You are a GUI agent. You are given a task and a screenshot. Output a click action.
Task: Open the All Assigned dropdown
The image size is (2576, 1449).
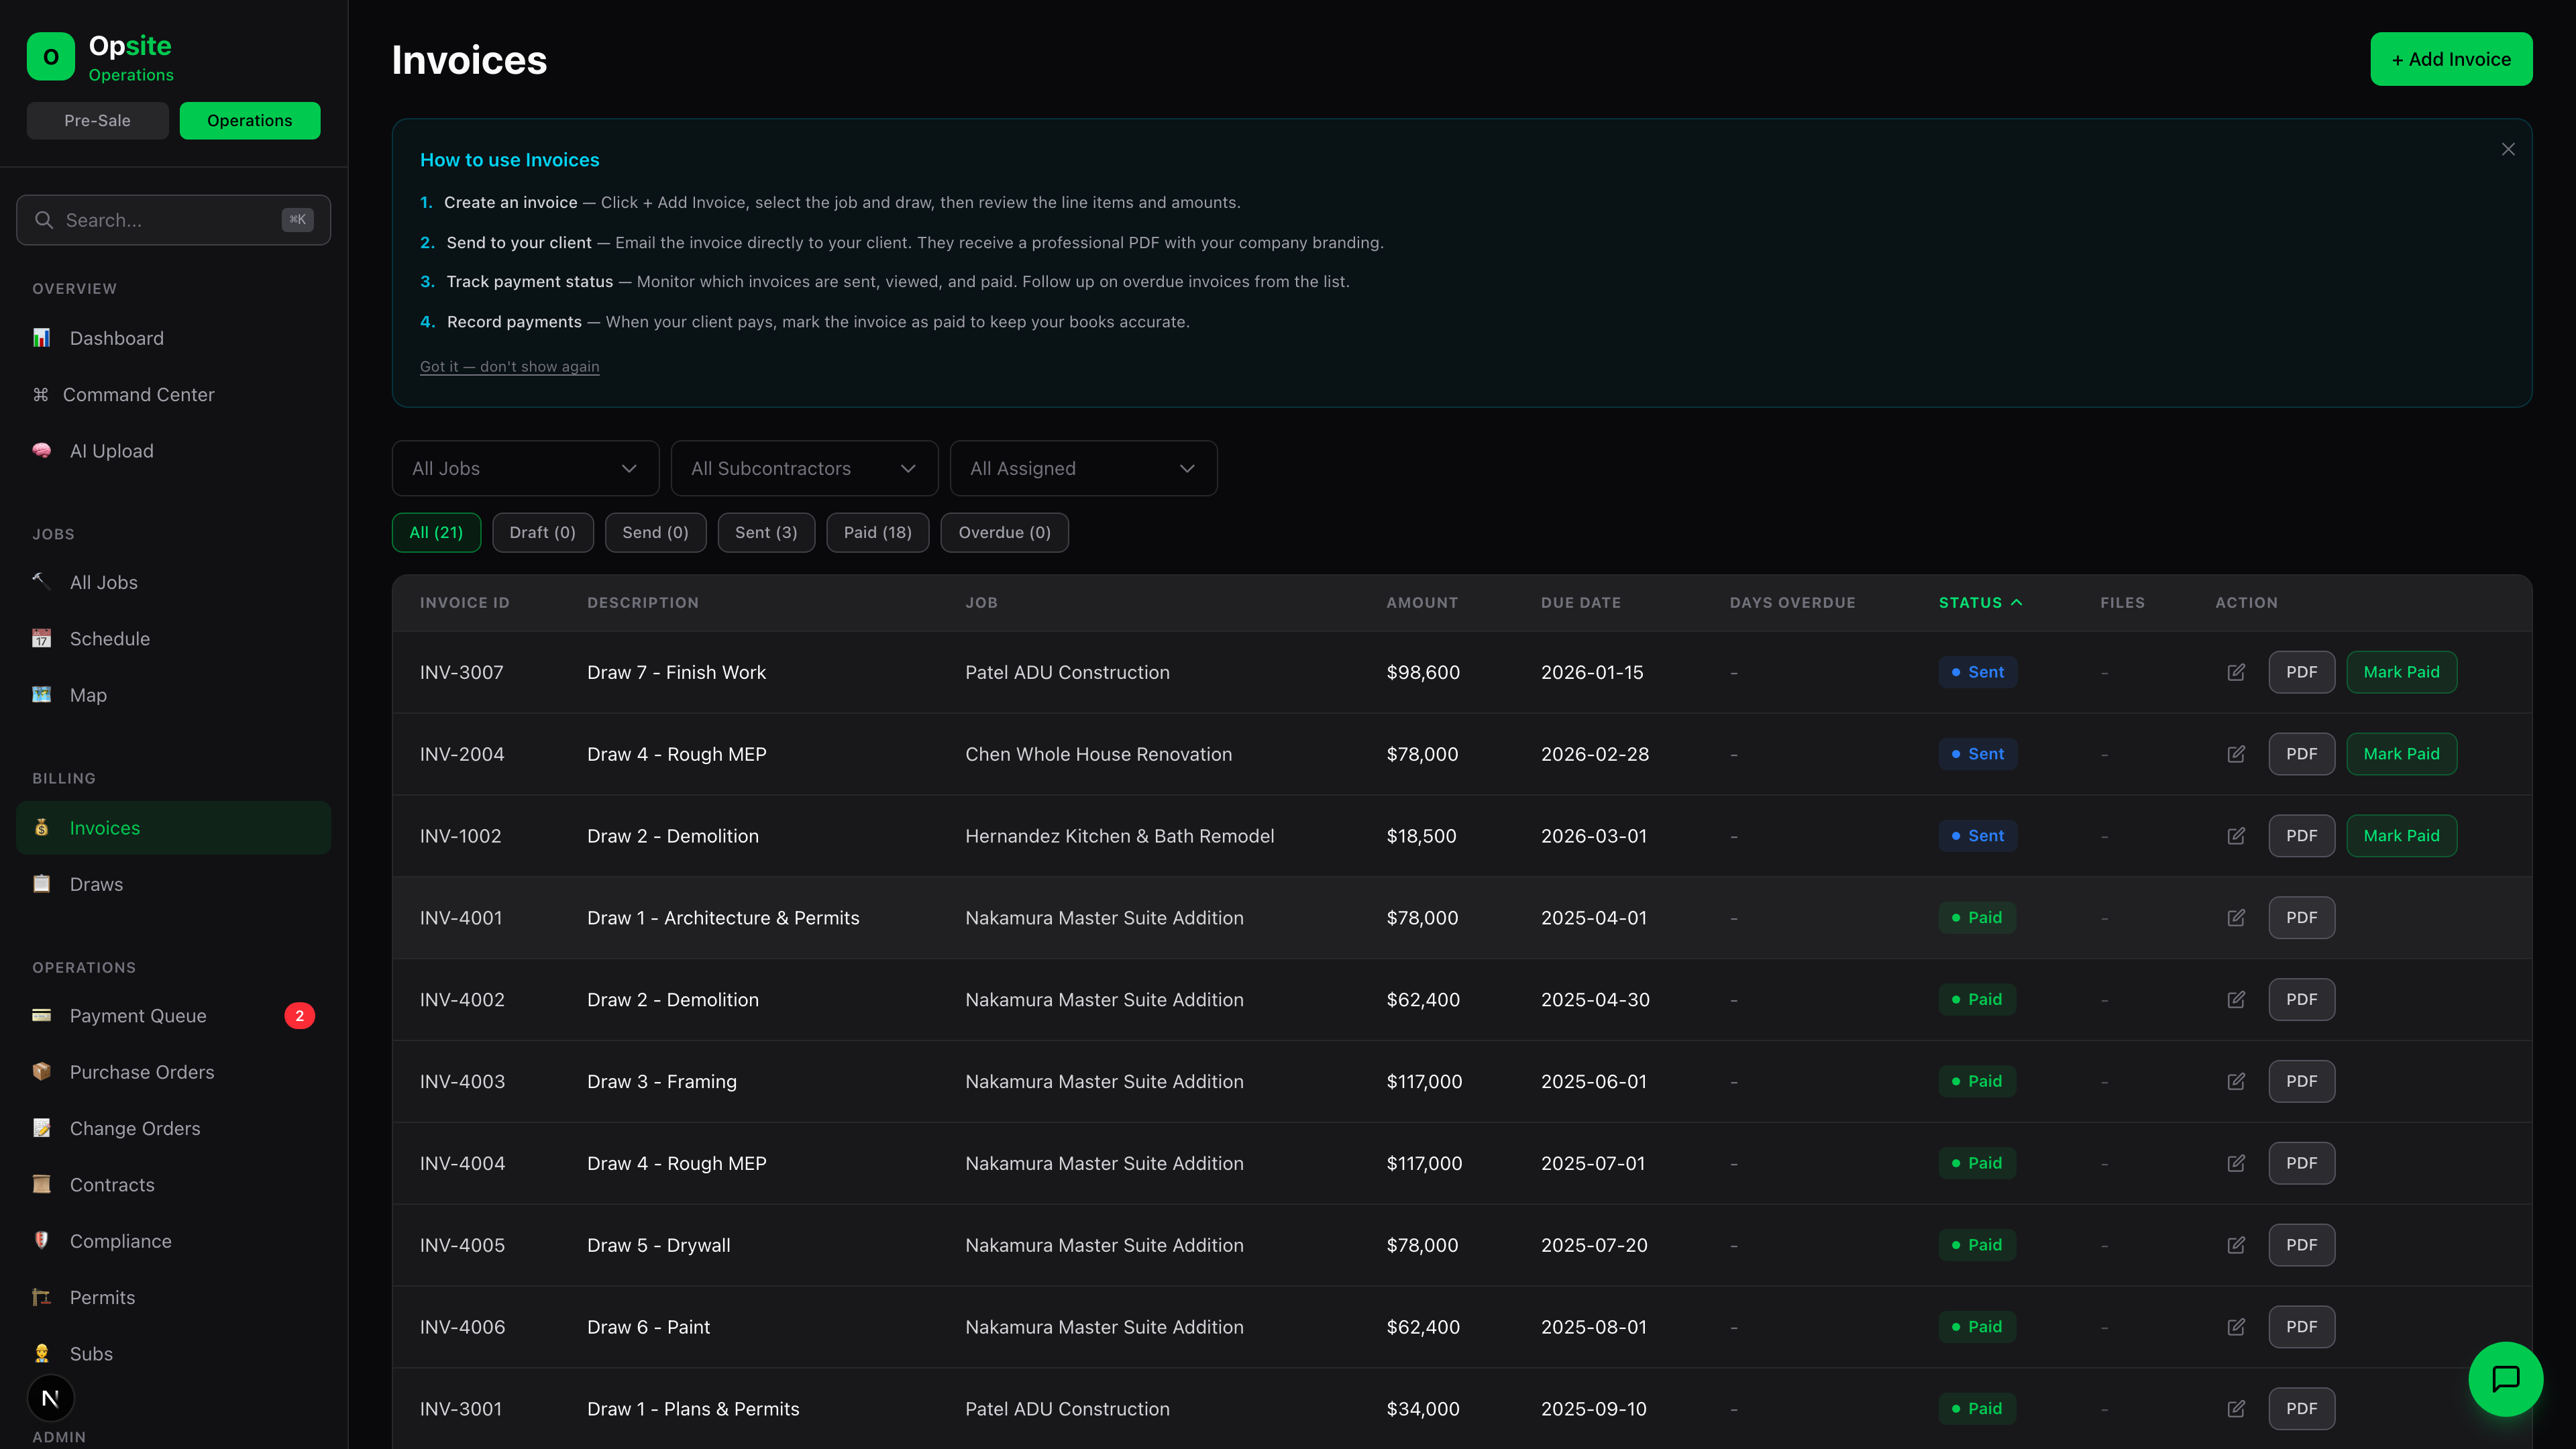click(x=1083, y=468)
